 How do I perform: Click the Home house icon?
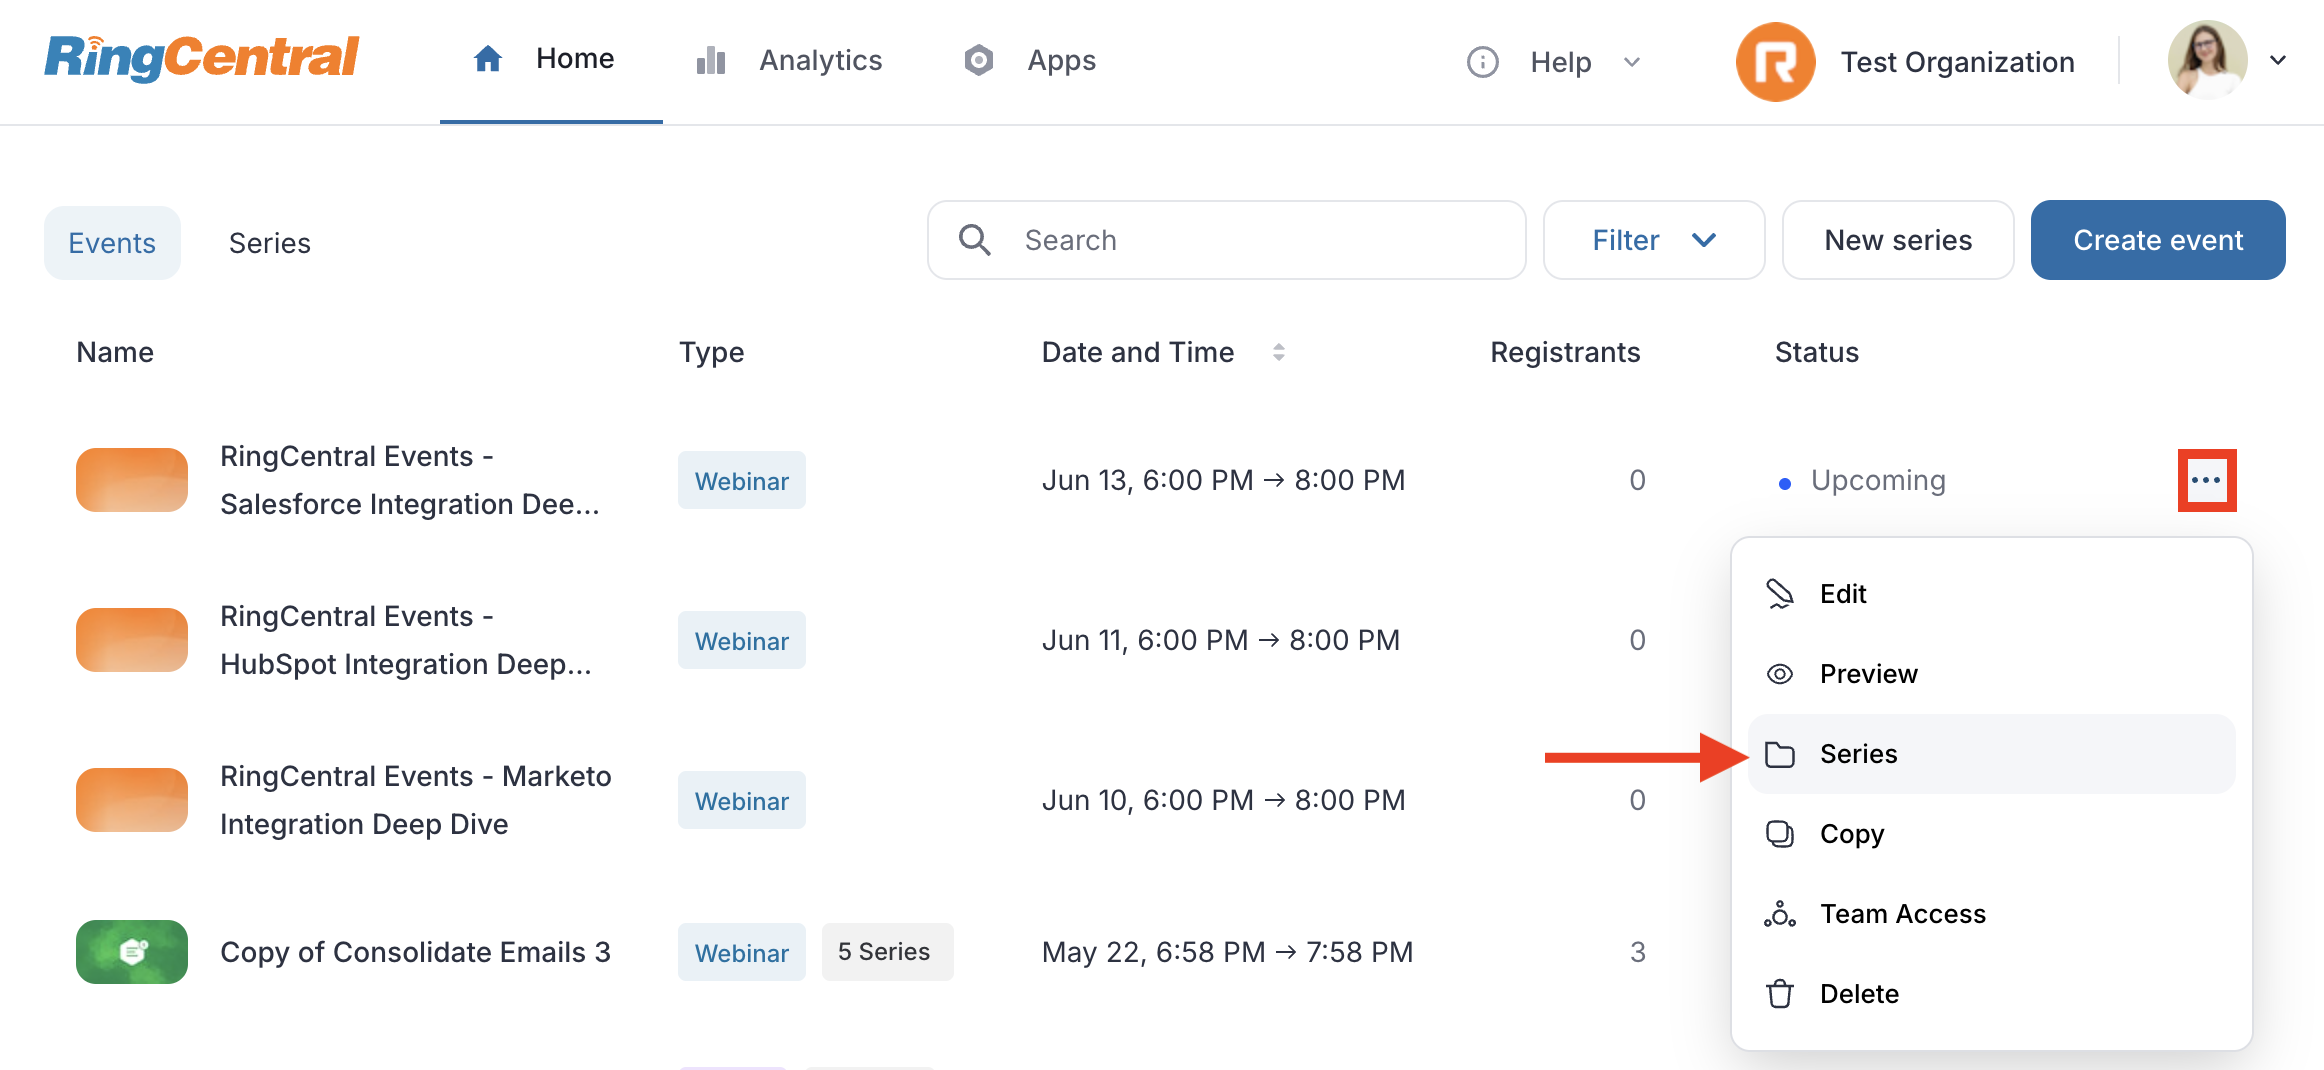(x=488, y=59)
